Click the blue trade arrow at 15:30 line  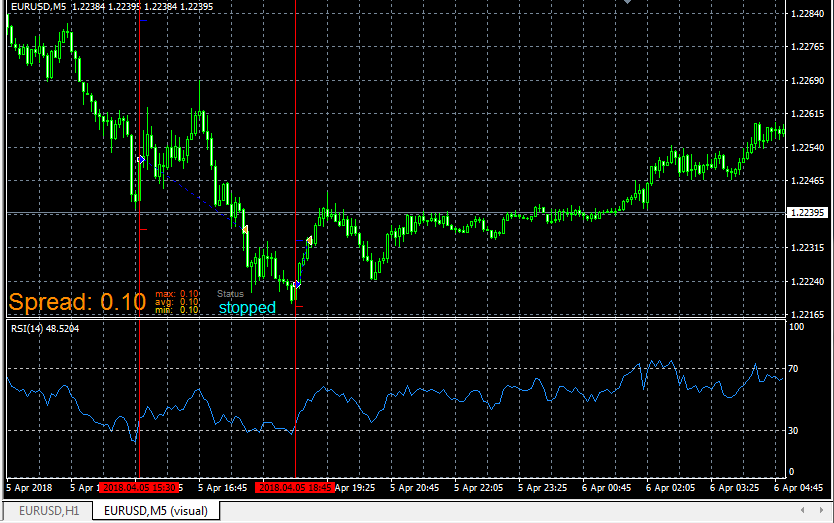(141, 159)
